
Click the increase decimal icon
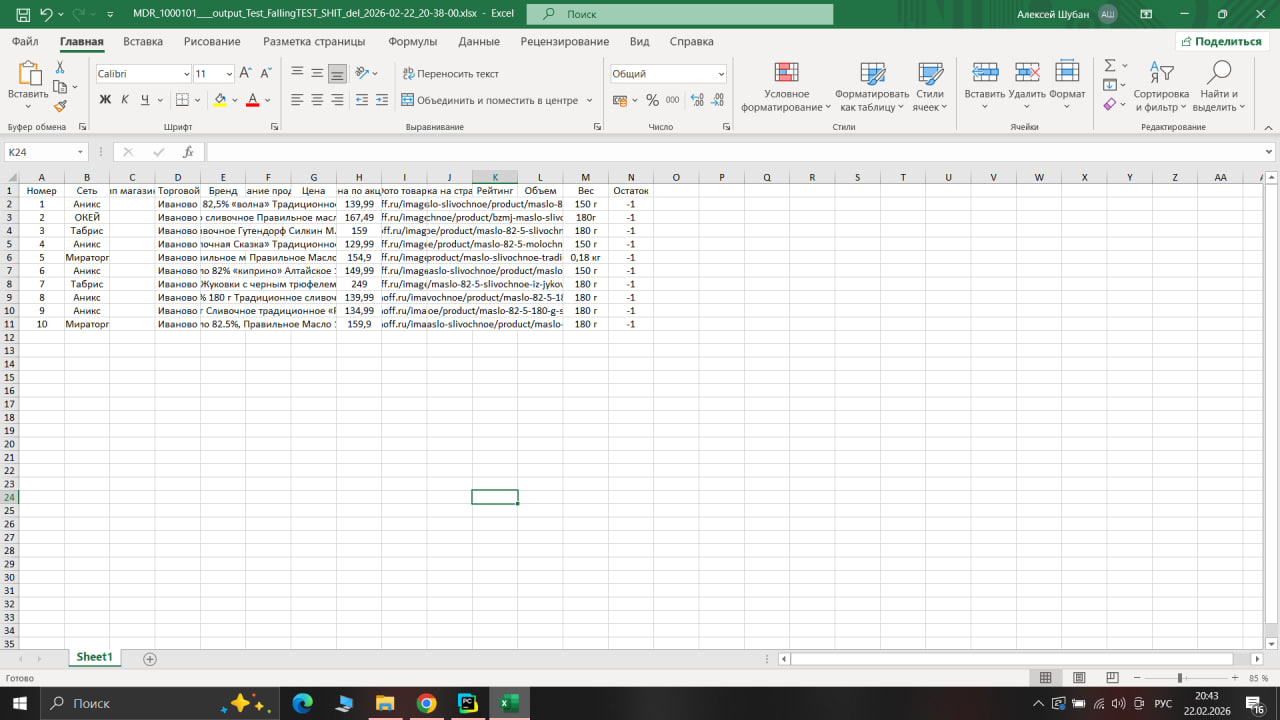[x=697, y=100]
